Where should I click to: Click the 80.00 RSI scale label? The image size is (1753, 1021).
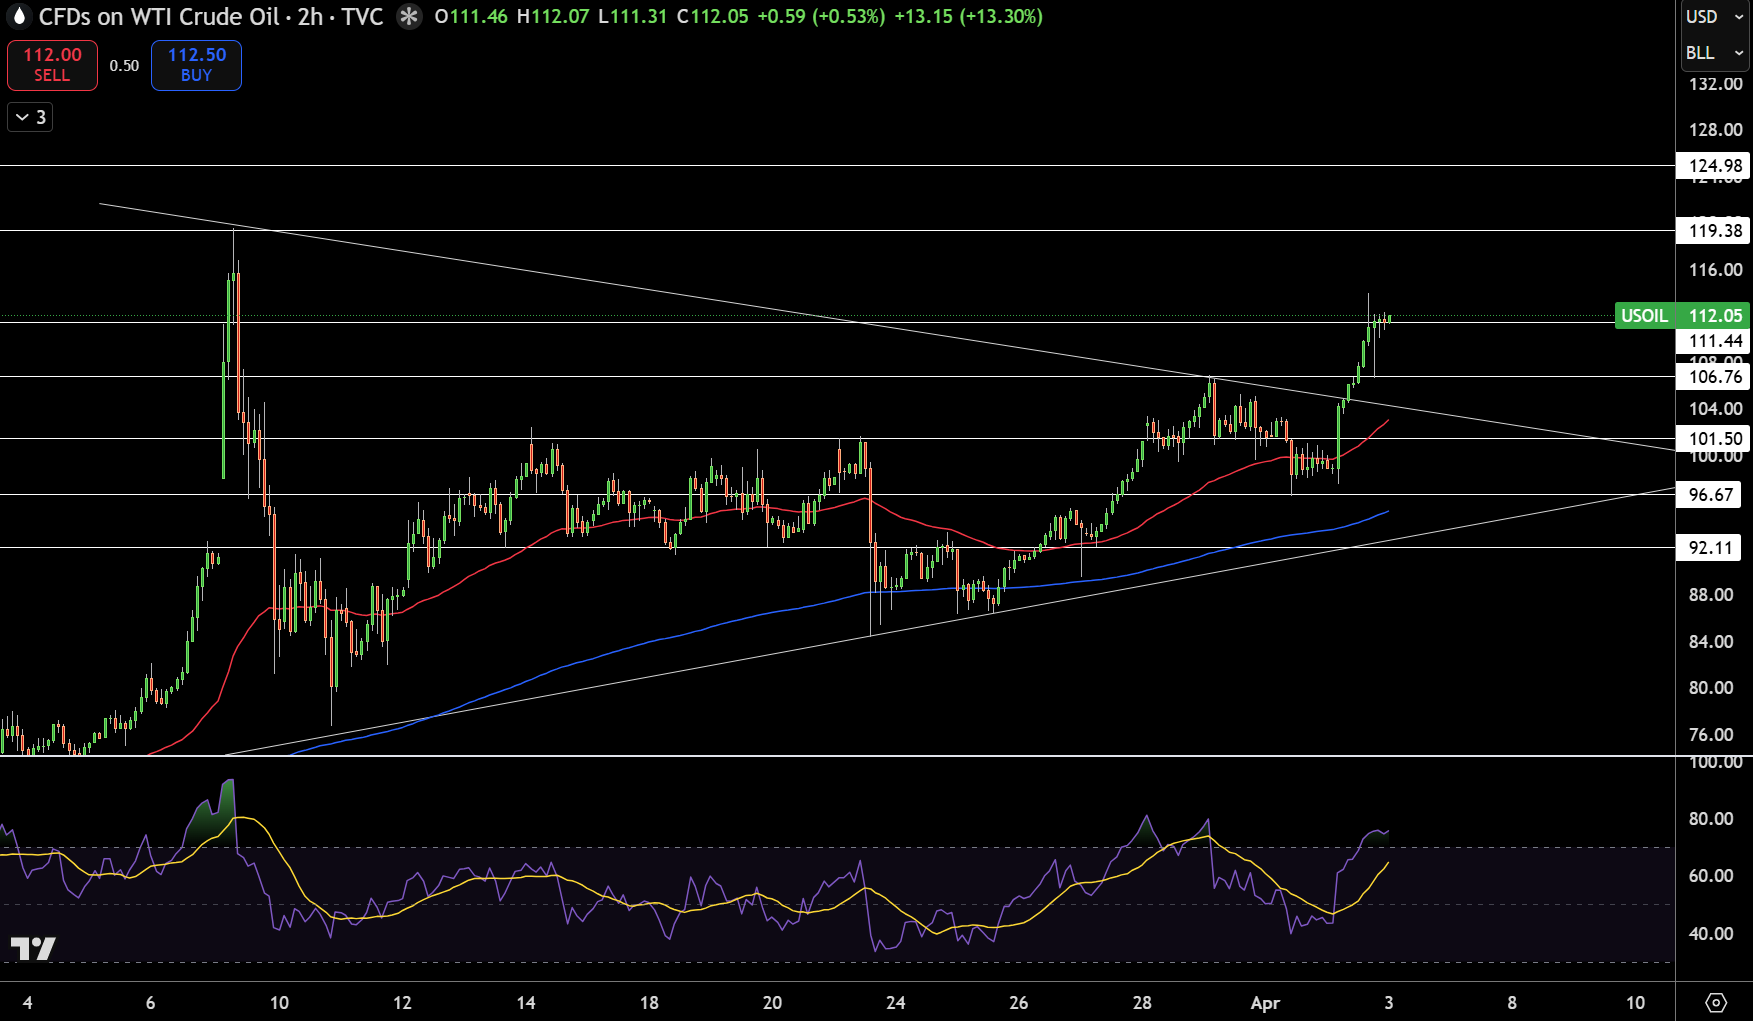pos(1711,819)
